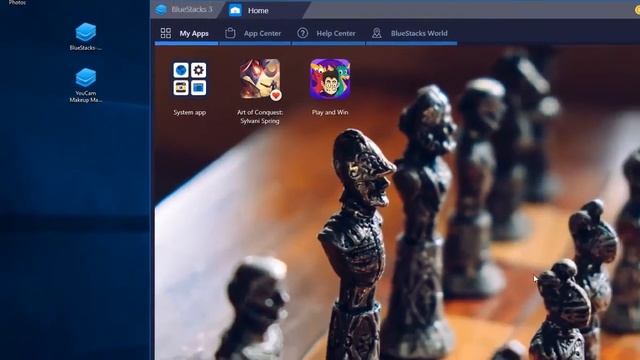Click the camera icon in System app folder
This screenshot has width=640, height=360.
click(180, 88)
